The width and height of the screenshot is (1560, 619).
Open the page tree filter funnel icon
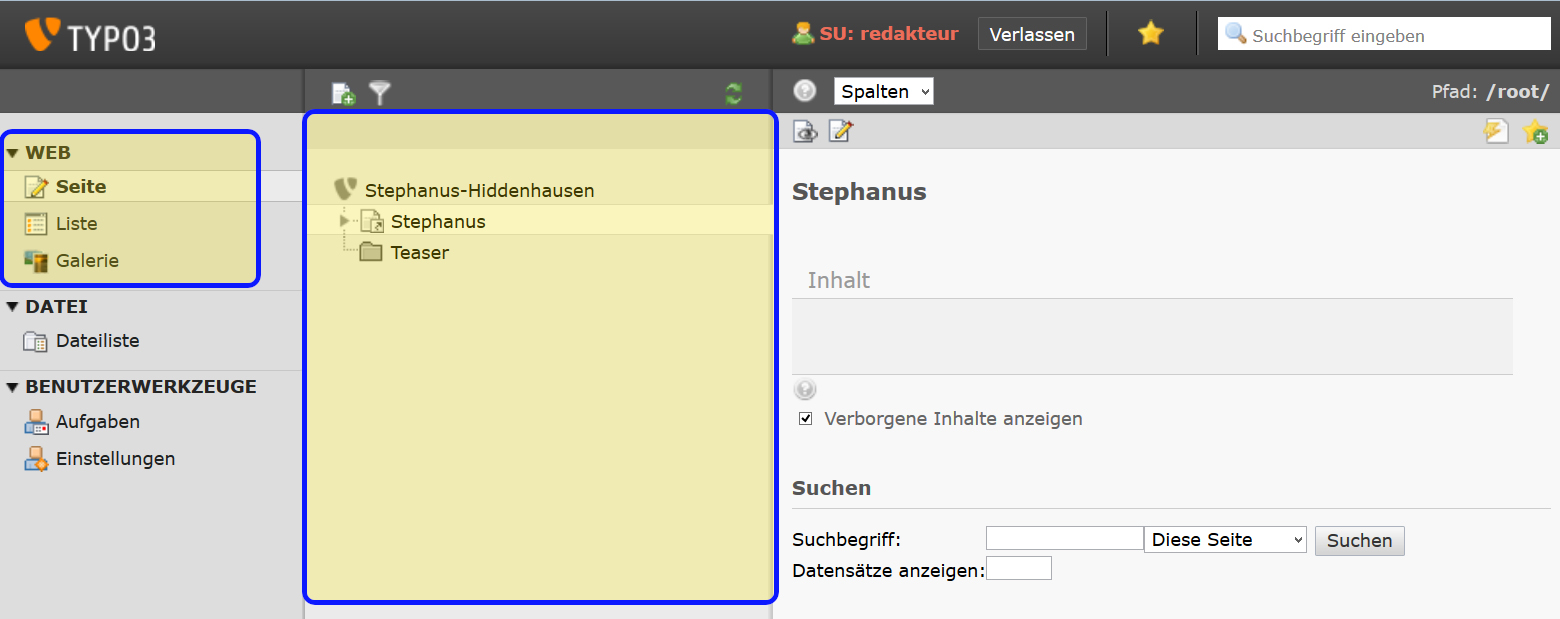click(379, 93)
